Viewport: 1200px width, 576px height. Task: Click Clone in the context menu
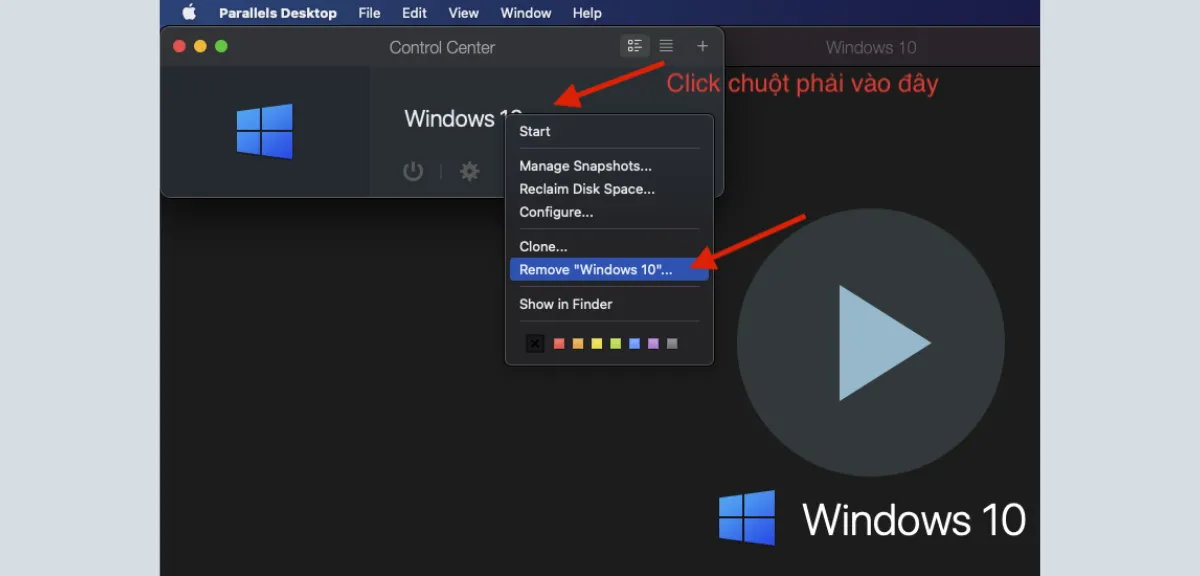pyautogui.click(x=543, y=246)
